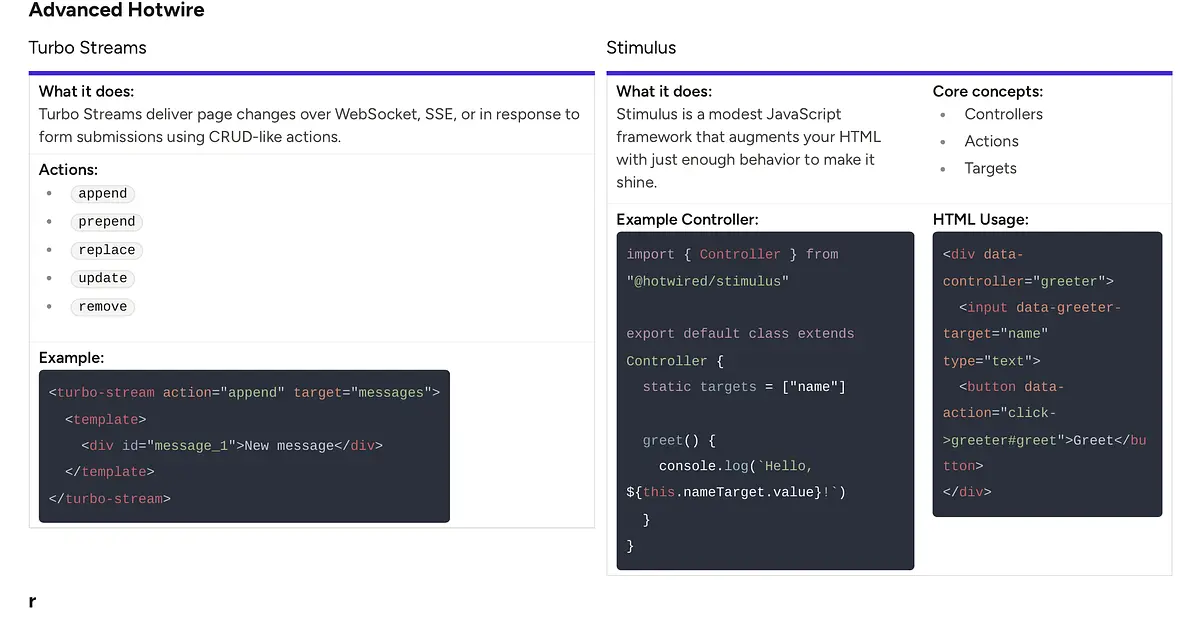Pick the update action code tag

point(102,278)
